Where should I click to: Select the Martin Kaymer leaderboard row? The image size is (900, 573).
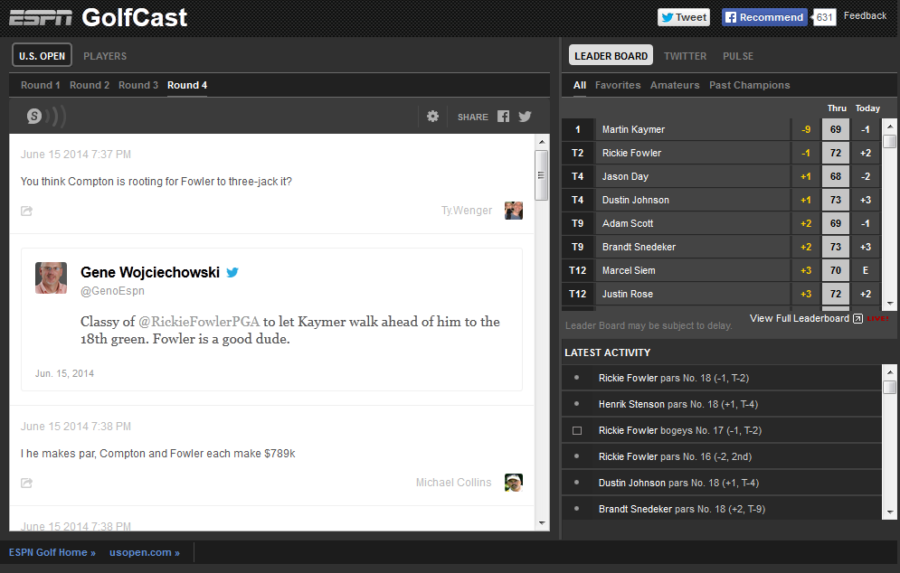(x=721, y=130)
